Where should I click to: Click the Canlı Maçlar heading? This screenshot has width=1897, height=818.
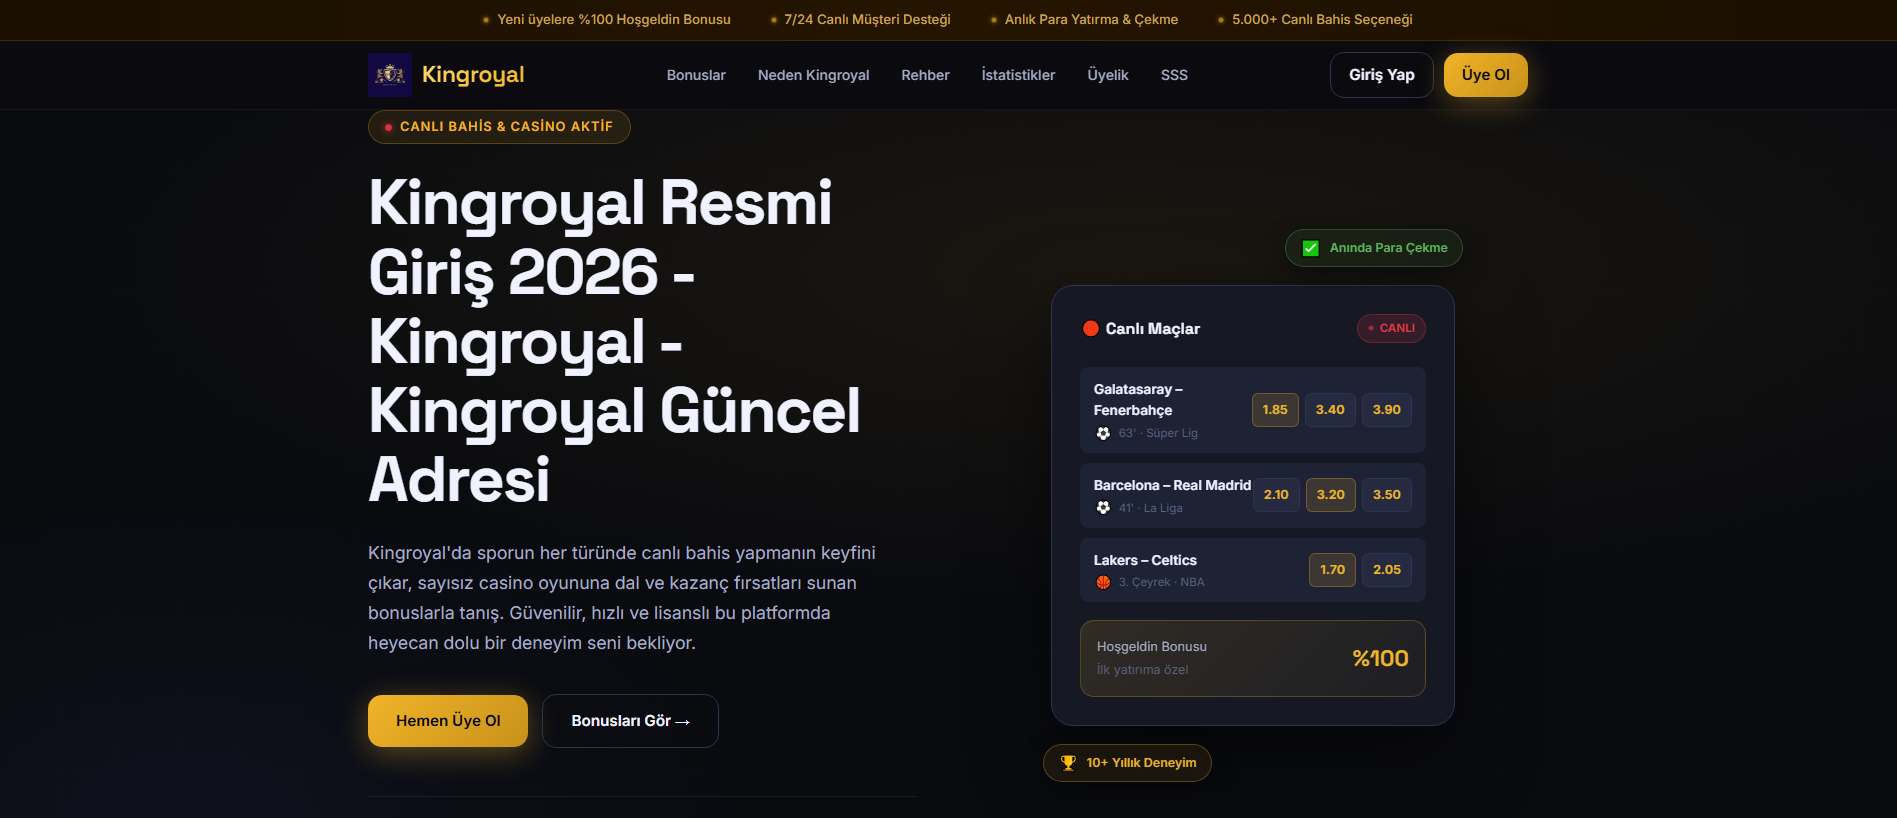(1152, 328)
